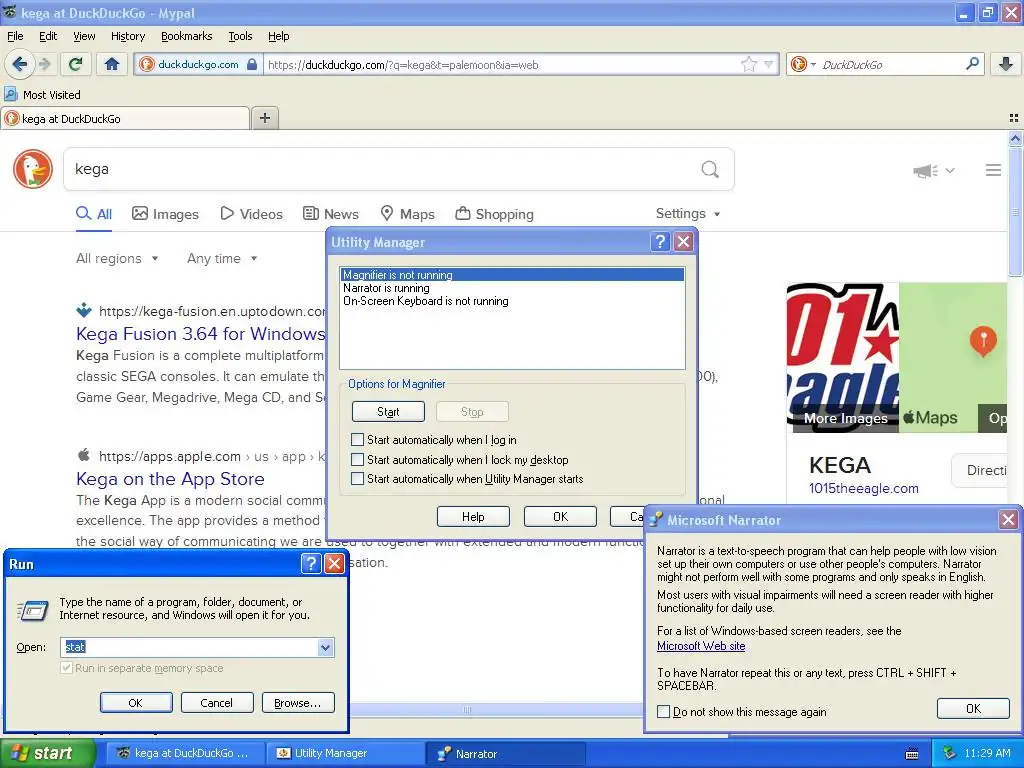1024x768 pixels.
Task: Go back with the browser back arrow
Action: pyautogui.click(x=19, y=64)
